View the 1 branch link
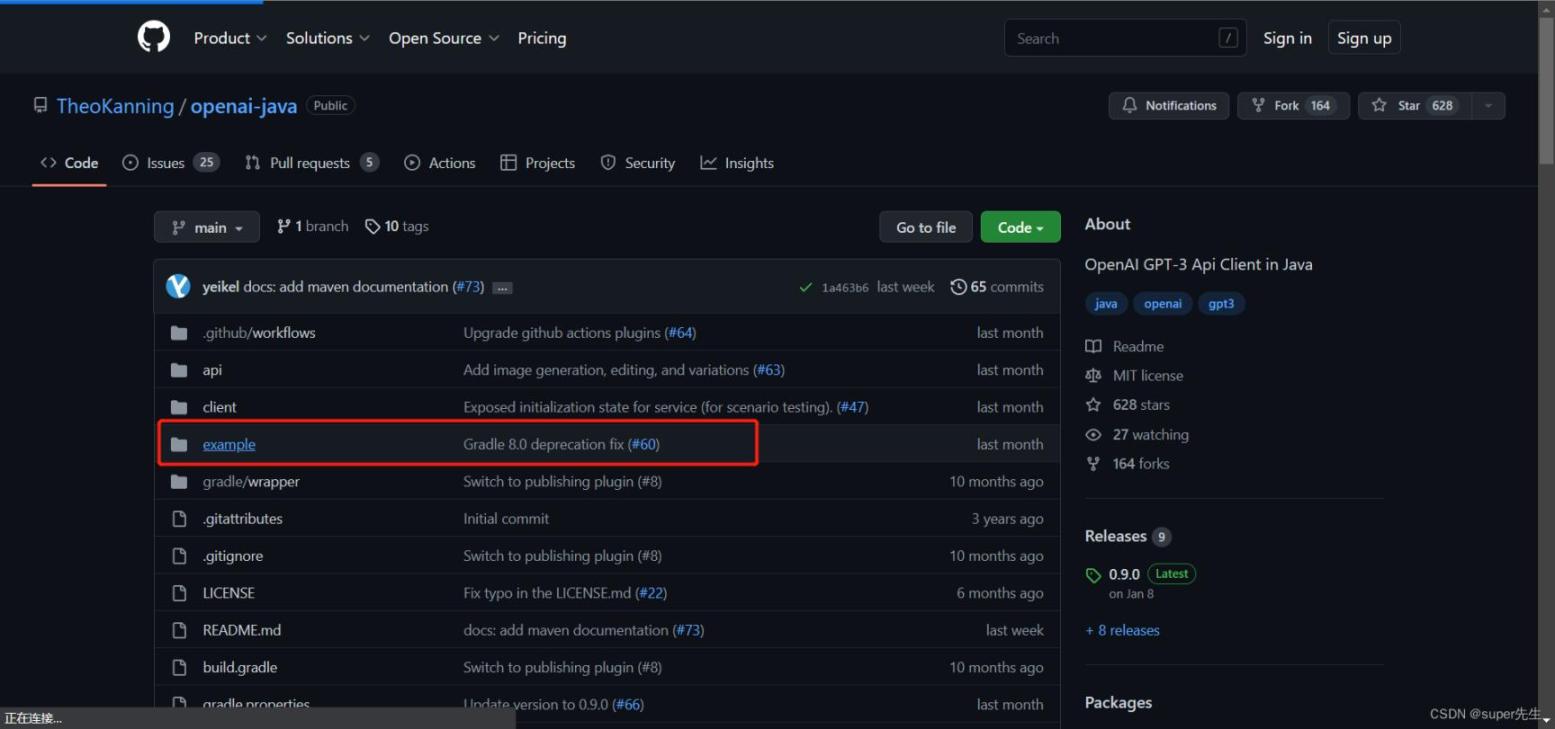The image size is (1555, 729). pyautogui.click(x=313, y=226)
